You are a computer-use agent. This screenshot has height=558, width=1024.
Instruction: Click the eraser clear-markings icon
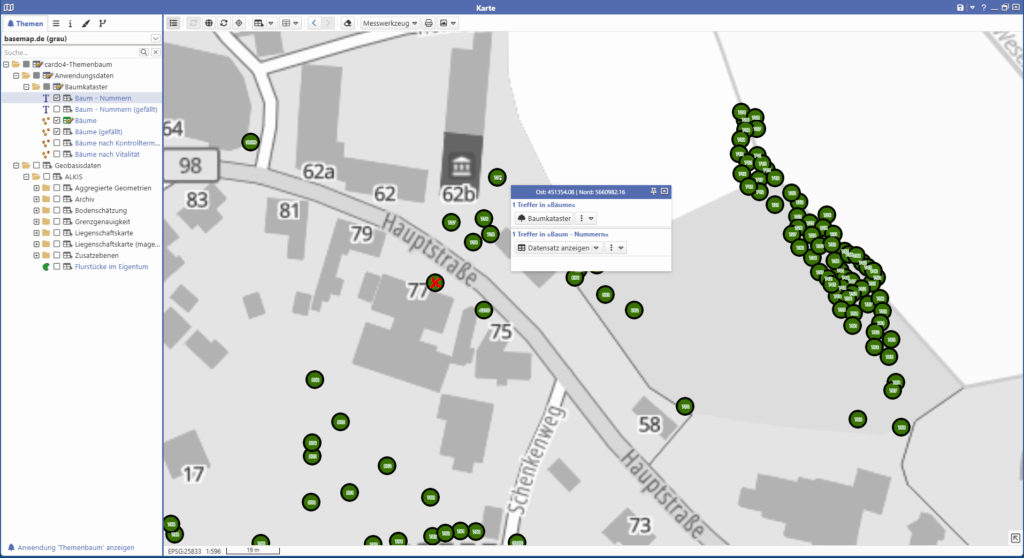[347, 22]
